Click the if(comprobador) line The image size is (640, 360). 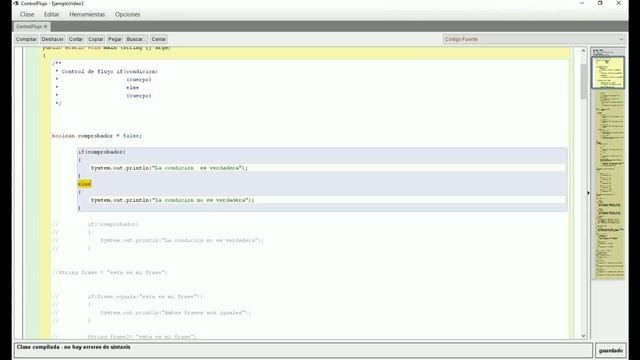pyautogui.click(x=102, y=152)
